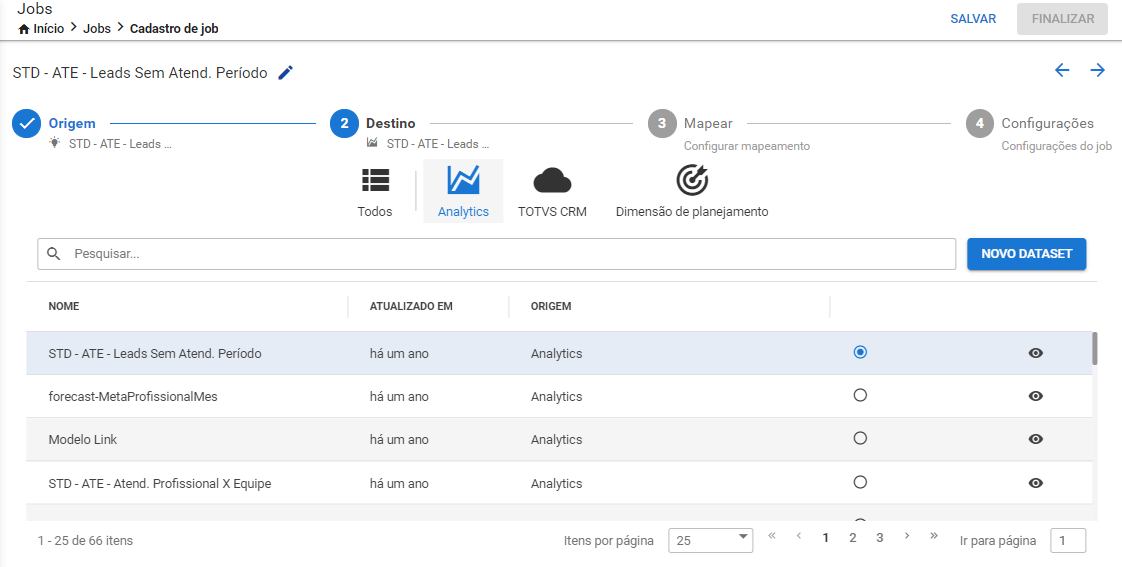Viewport: 1122px width, 567px height.
Task: Click the forecast-MetaProfissionalMes row name
Action: (x=133, y=396)
